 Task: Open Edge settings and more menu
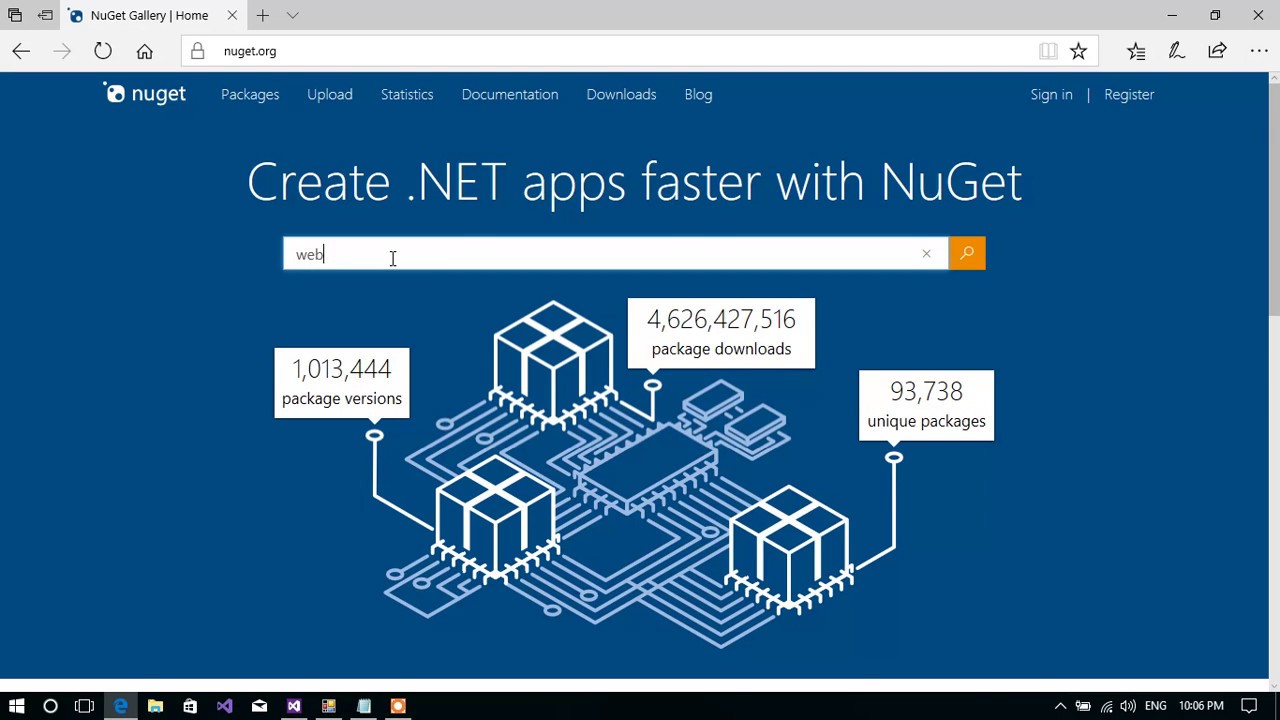click(x=1259, y=51)
